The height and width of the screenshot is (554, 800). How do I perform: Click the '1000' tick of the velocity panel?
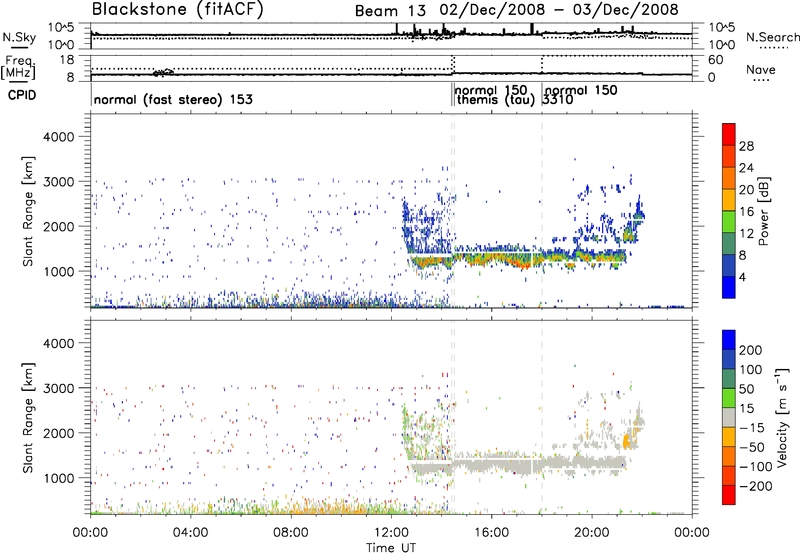coord(59,478)
